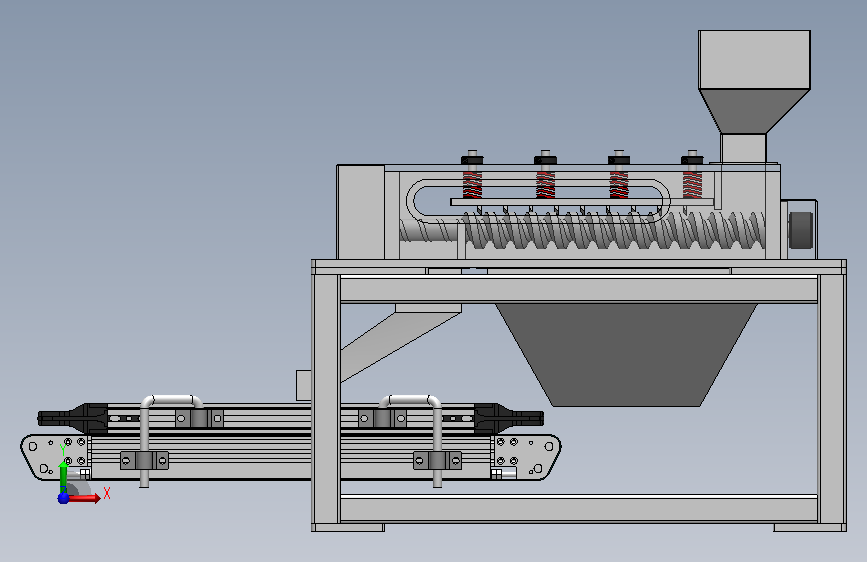Pick the black conveyor end cap on left
The image size is (867, 562).
72,418
